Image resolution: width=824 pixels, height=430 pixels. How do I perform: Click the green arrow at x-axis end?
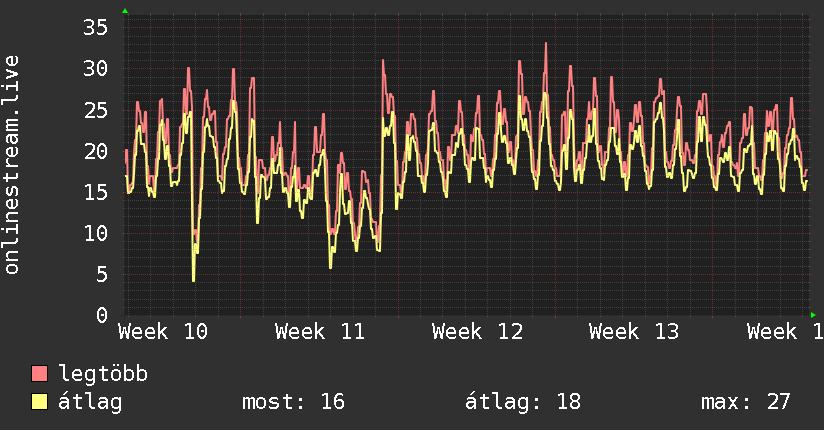[813, 315]
